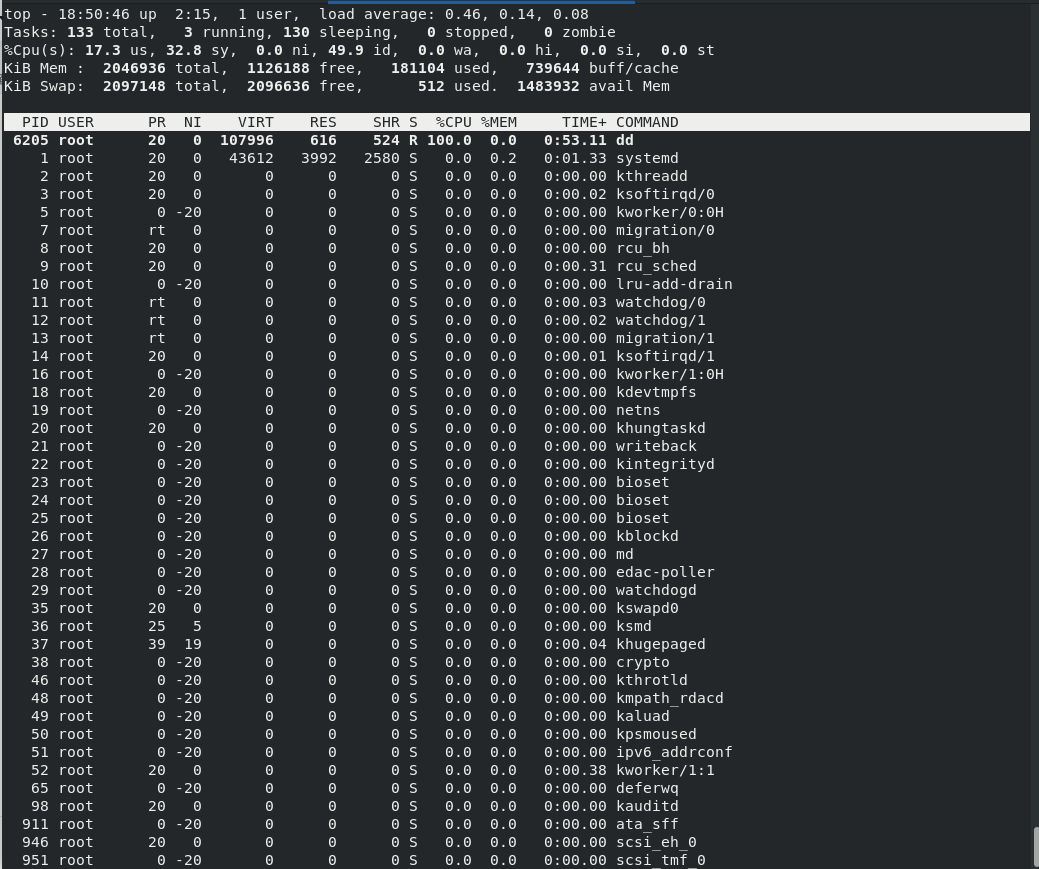This screenshot has width=1039, height=869.
Task: Select the writeback process entry
Action: [656, 446]
